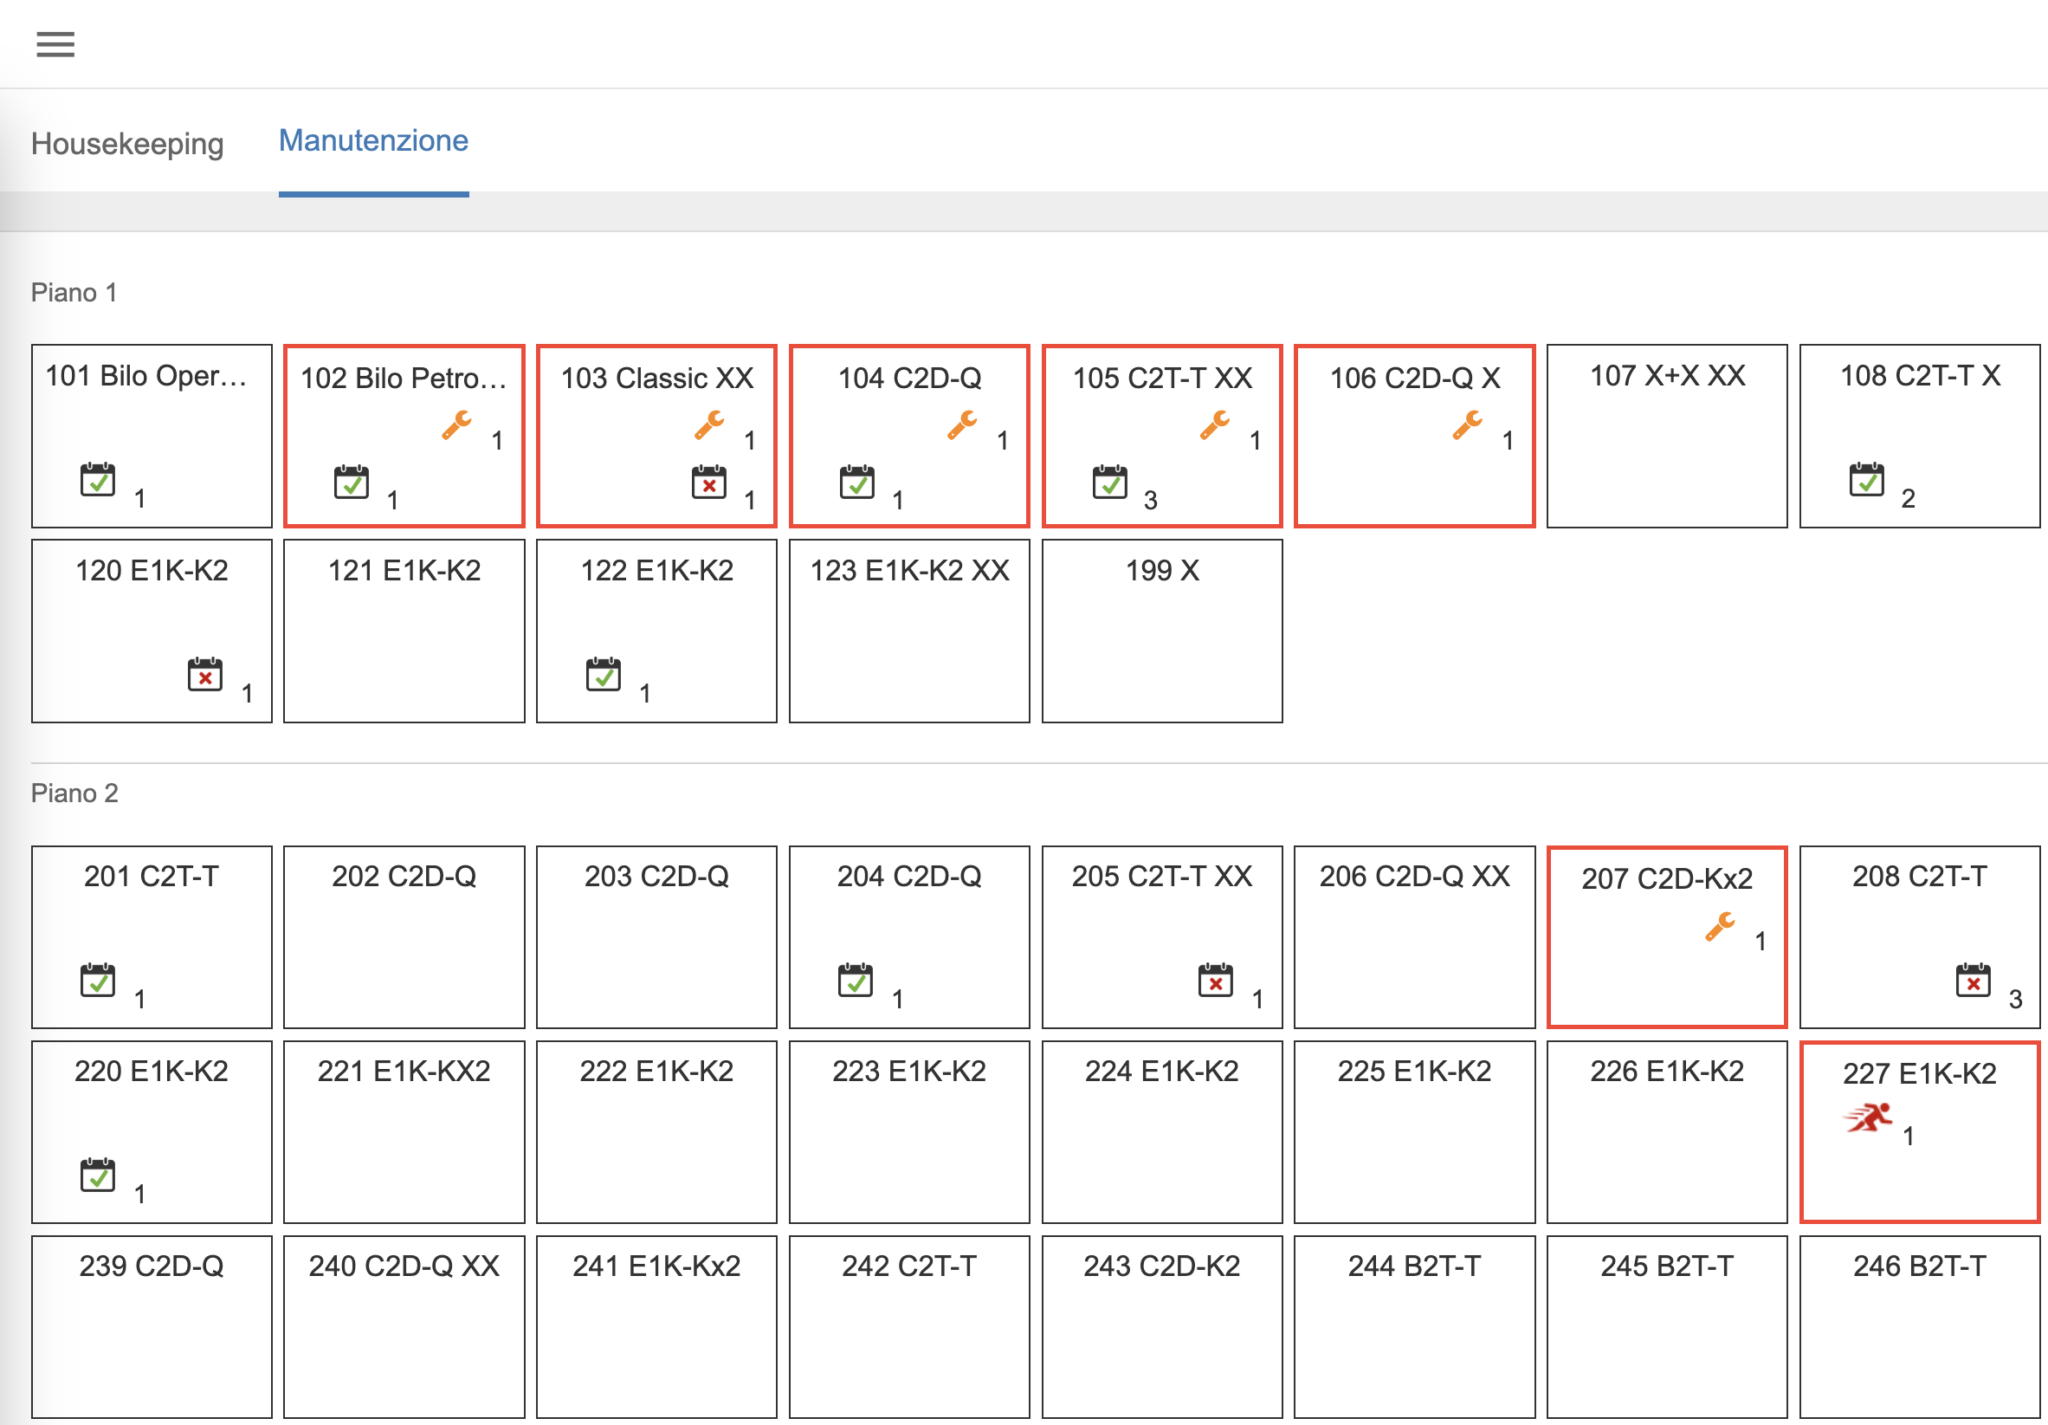Click the "108 C2T-T X" room title
This screenshot has width=2048, height=1425.
[x=1920, y=376]
